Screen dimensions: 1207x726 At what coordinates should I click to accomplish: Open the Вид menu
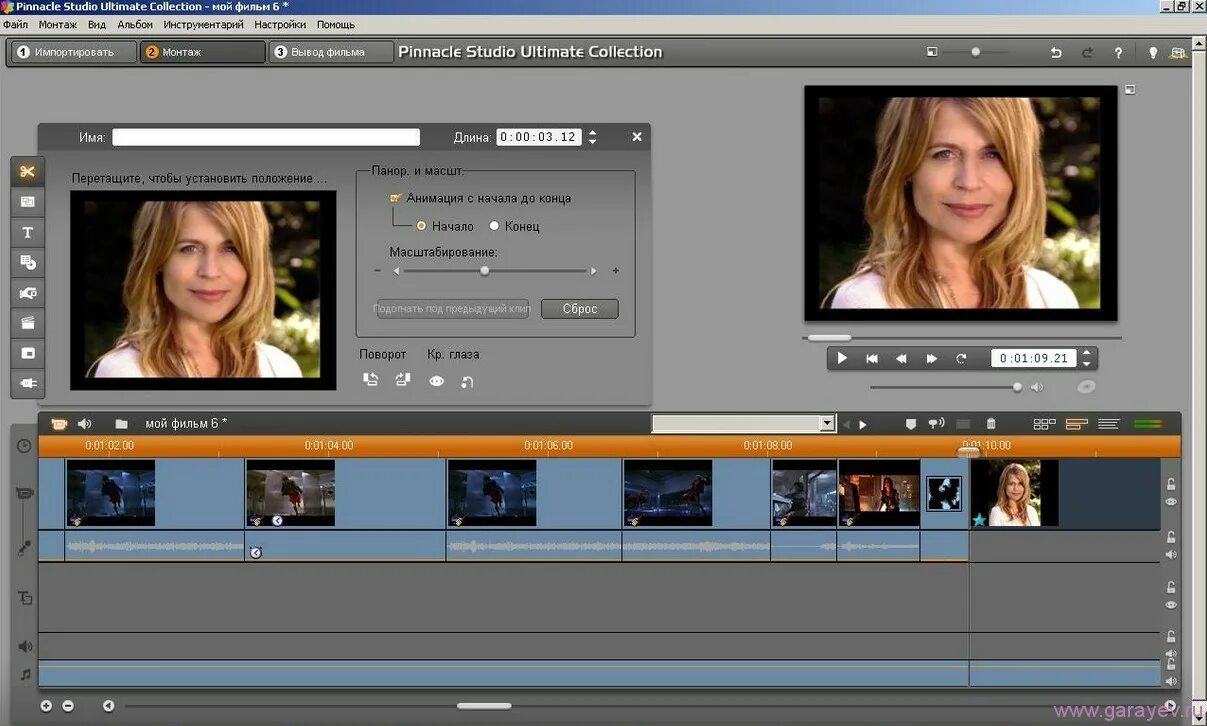(x=97, y=24)
